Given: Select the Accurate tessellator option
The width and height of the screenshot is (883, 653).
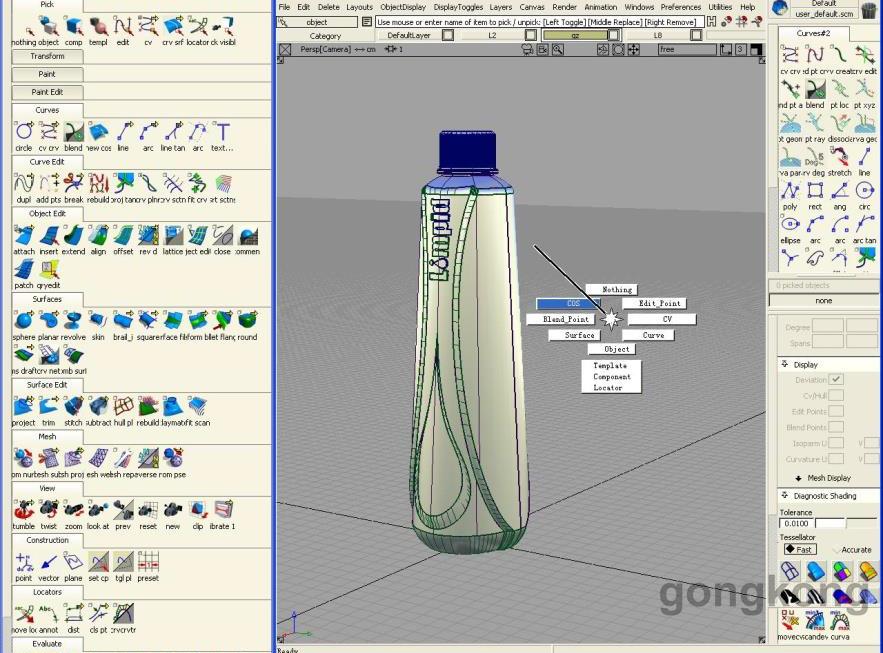Looking at the screenshot, I should (x=852, y=549).
